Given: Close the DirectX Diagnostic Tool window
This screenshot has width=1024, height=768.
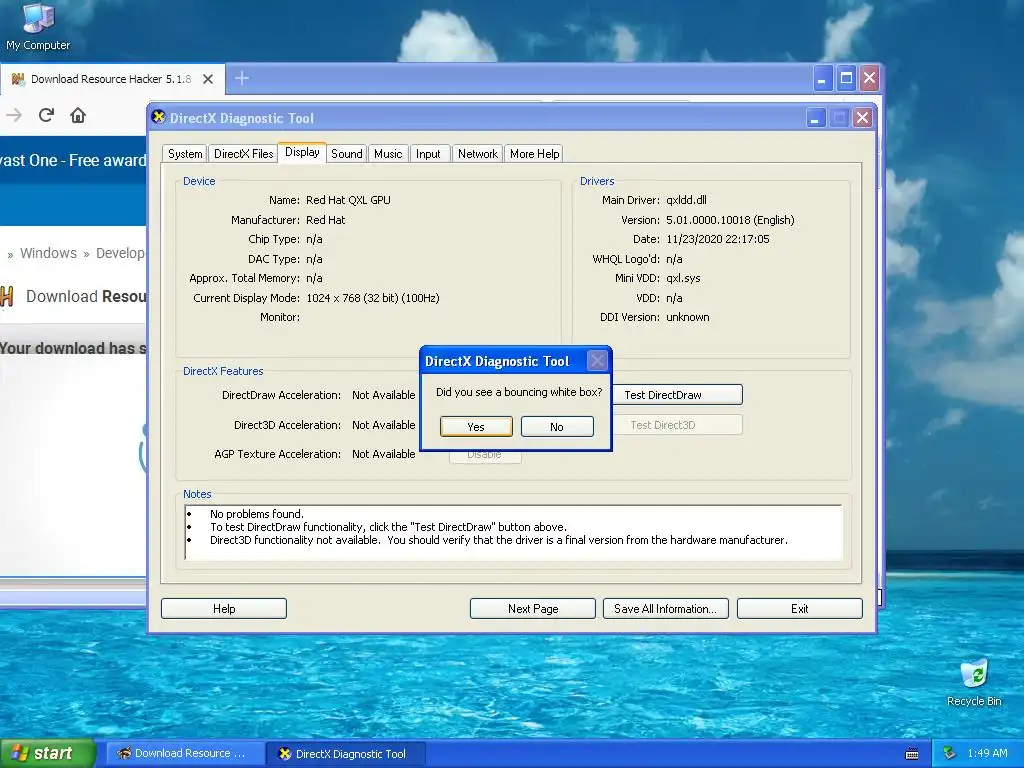Looking at the screenshot, I should [x=862, y=118].
